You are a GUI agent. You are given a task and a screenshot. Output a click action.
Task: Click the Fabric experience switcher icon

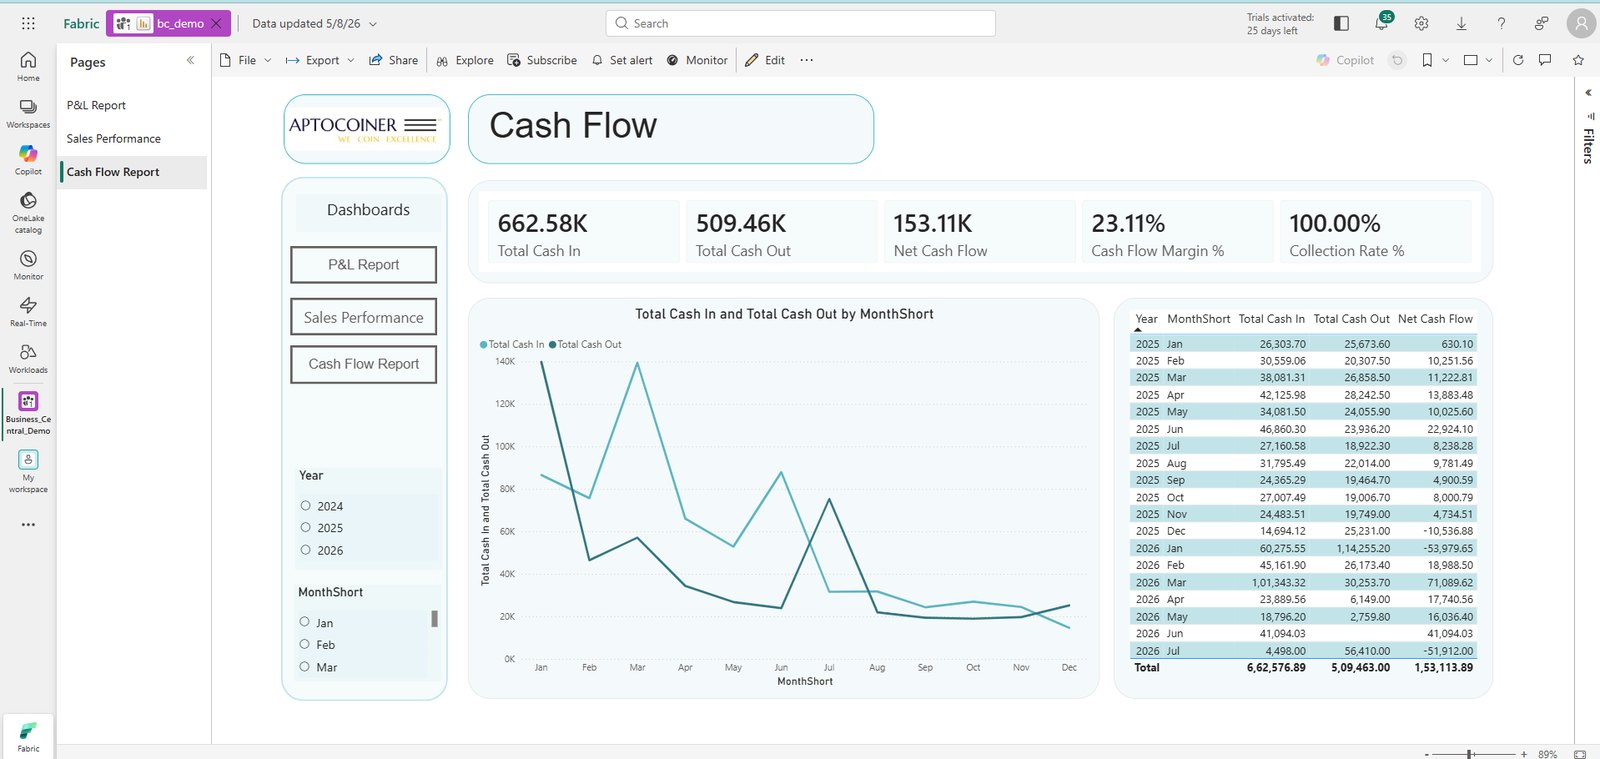tap(28, 736)
